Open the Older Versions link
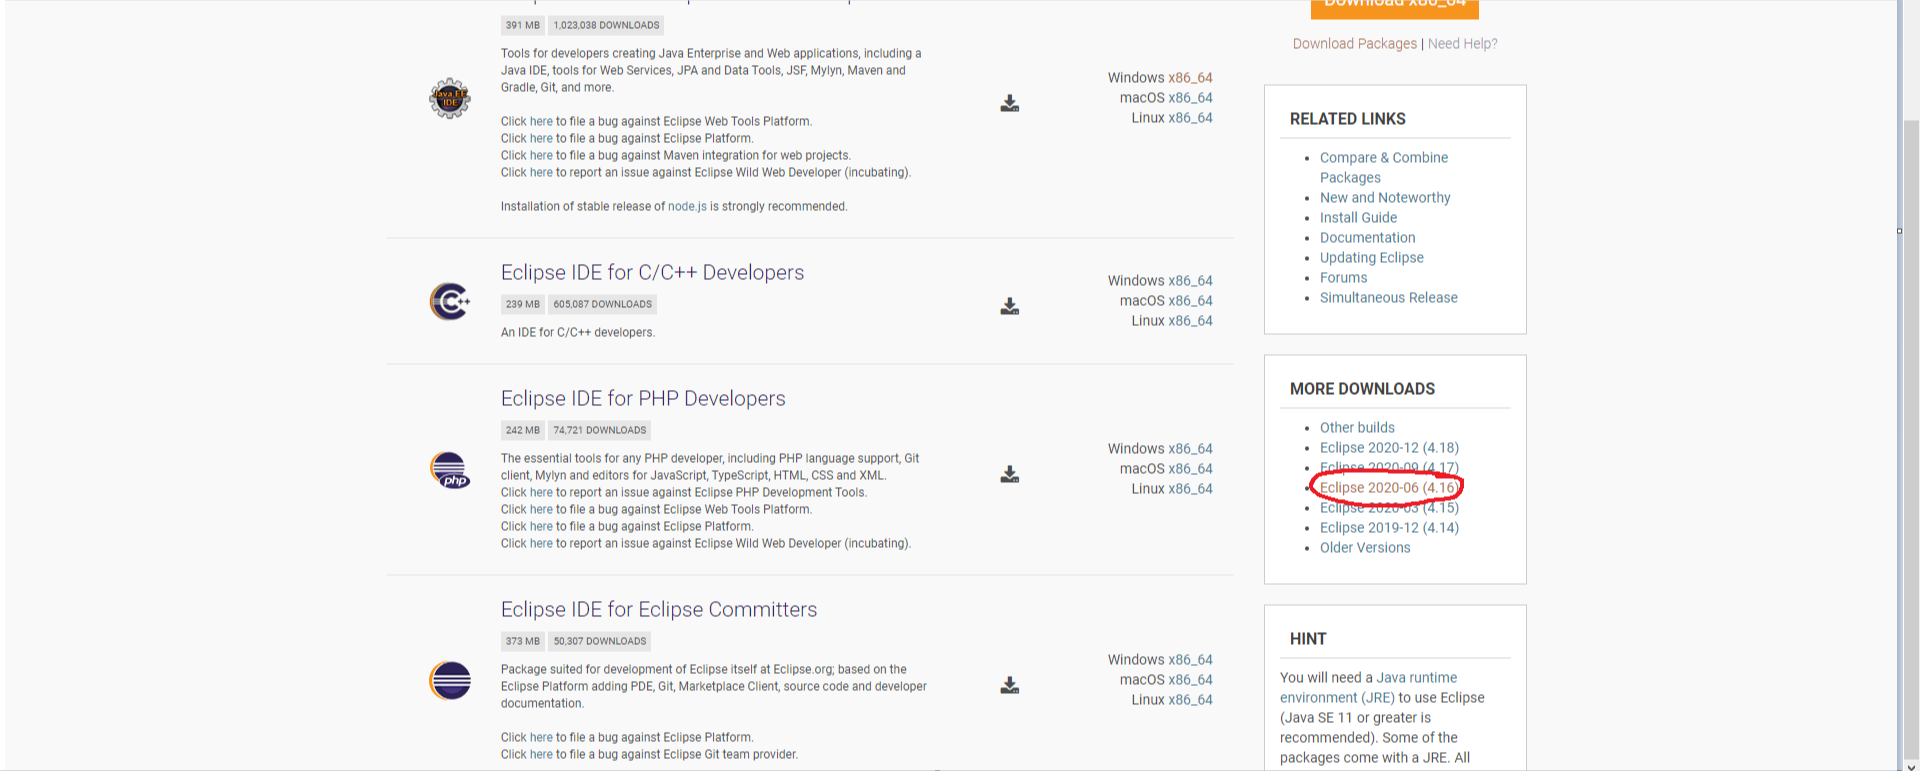This screenshot has width=1920, height=771. (1365, 548)
